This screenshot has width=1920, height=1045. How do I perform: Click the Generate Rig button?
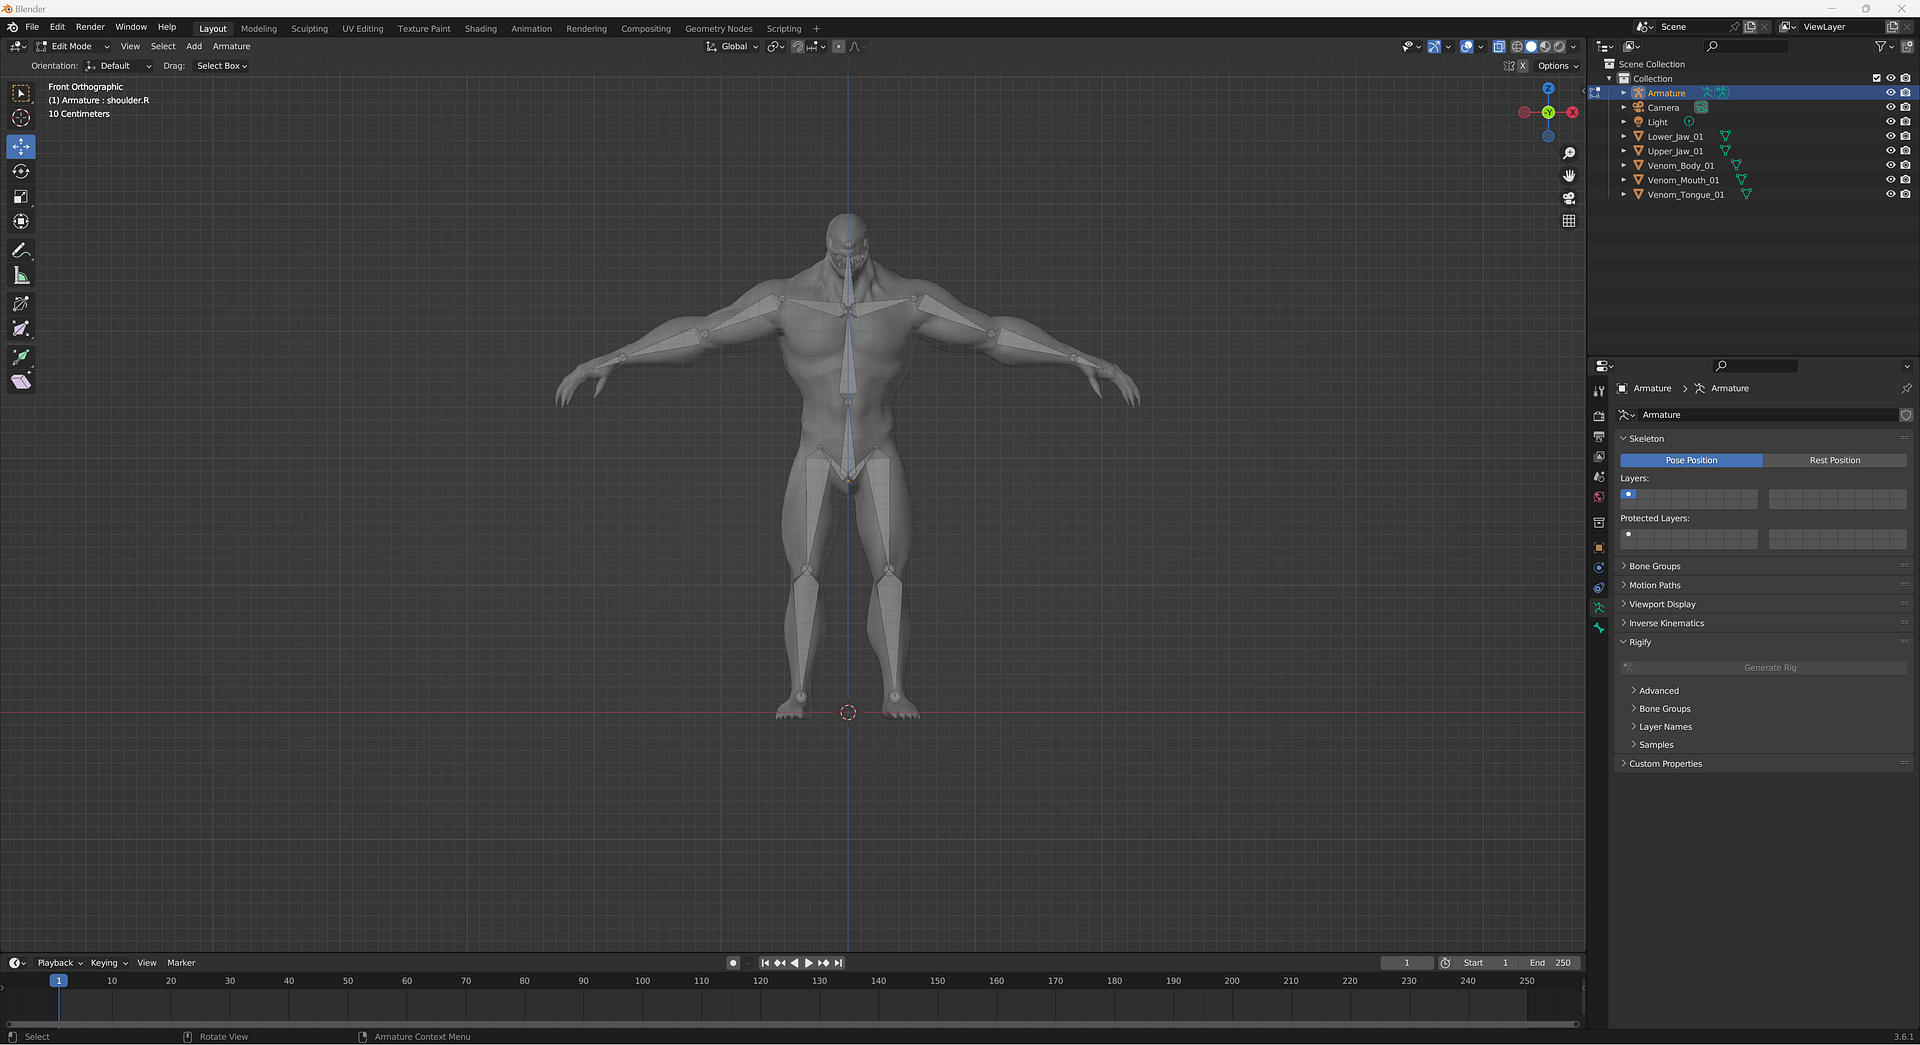(x=1769, y=667)
